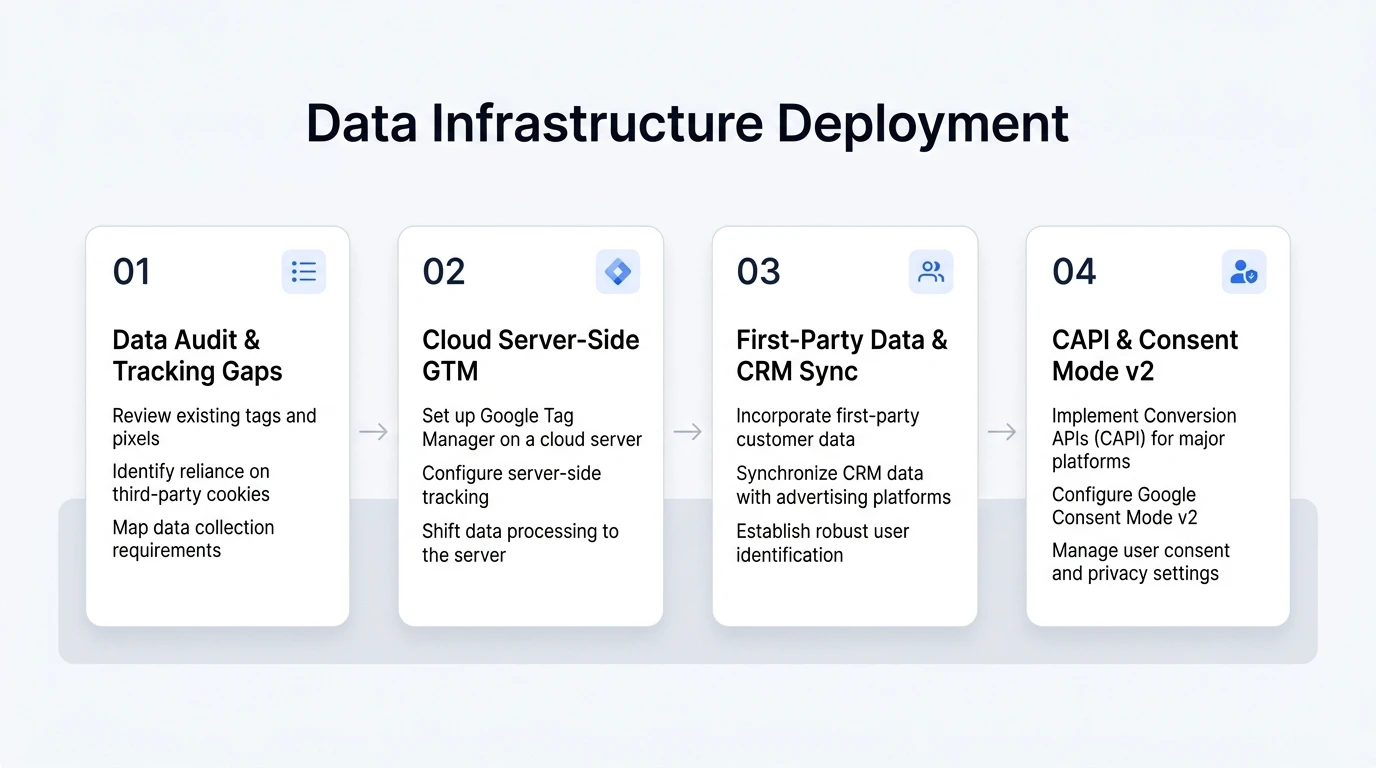Select the 'Cloud Server-Side GTM' heading
The height and width of the screenshot is (768, 1376).
point(530,356)
